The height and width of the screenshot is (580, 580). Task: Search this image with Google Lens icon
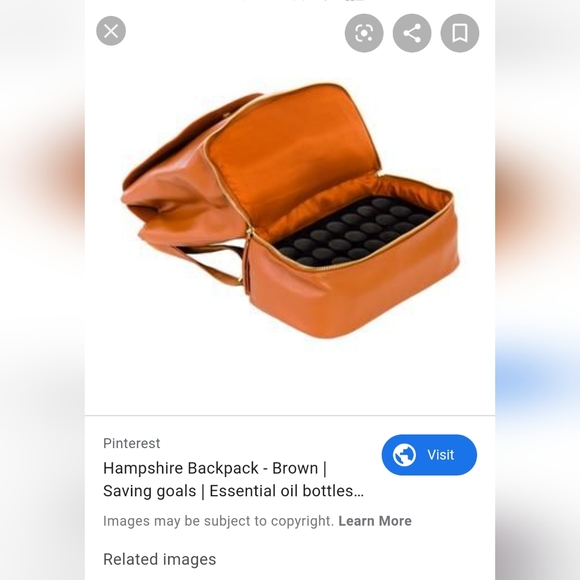pos(364,33)
